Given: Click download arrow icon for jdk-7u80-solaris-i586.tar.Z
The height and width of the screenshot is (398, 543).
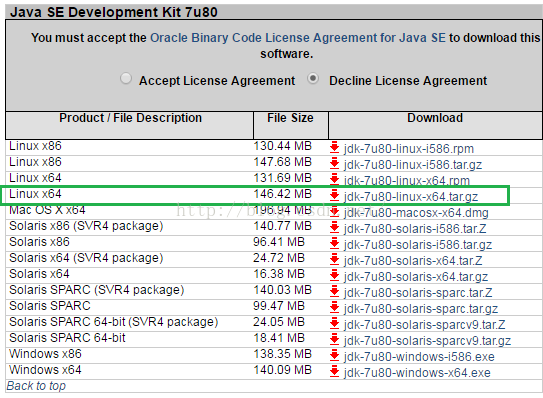Looking at the screenshot, I should click(334, 228).
